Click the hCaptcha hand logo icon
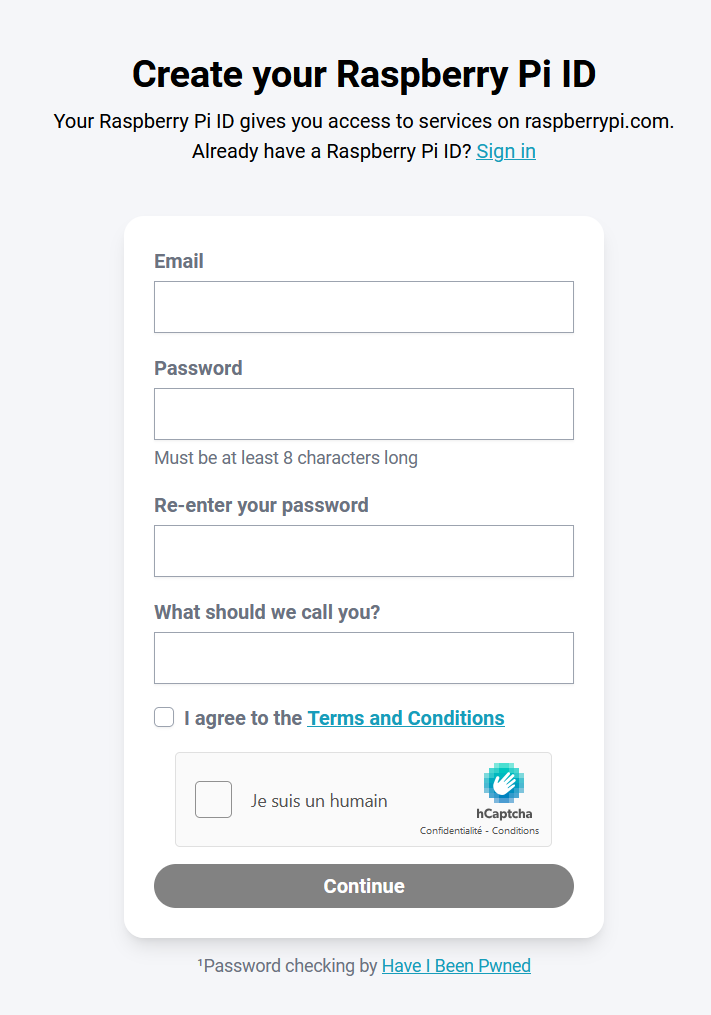This screenshot has height=1015, width=711. [504, 783]
